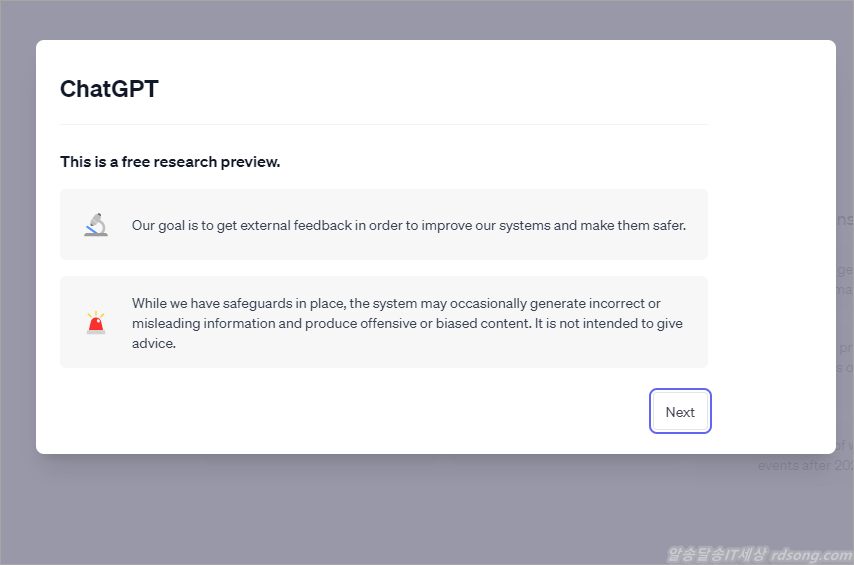Select the 'This is a free research preview.' heading
Image resolution: width=854 pixels, height=565 pixels.
tap(170, 162)
